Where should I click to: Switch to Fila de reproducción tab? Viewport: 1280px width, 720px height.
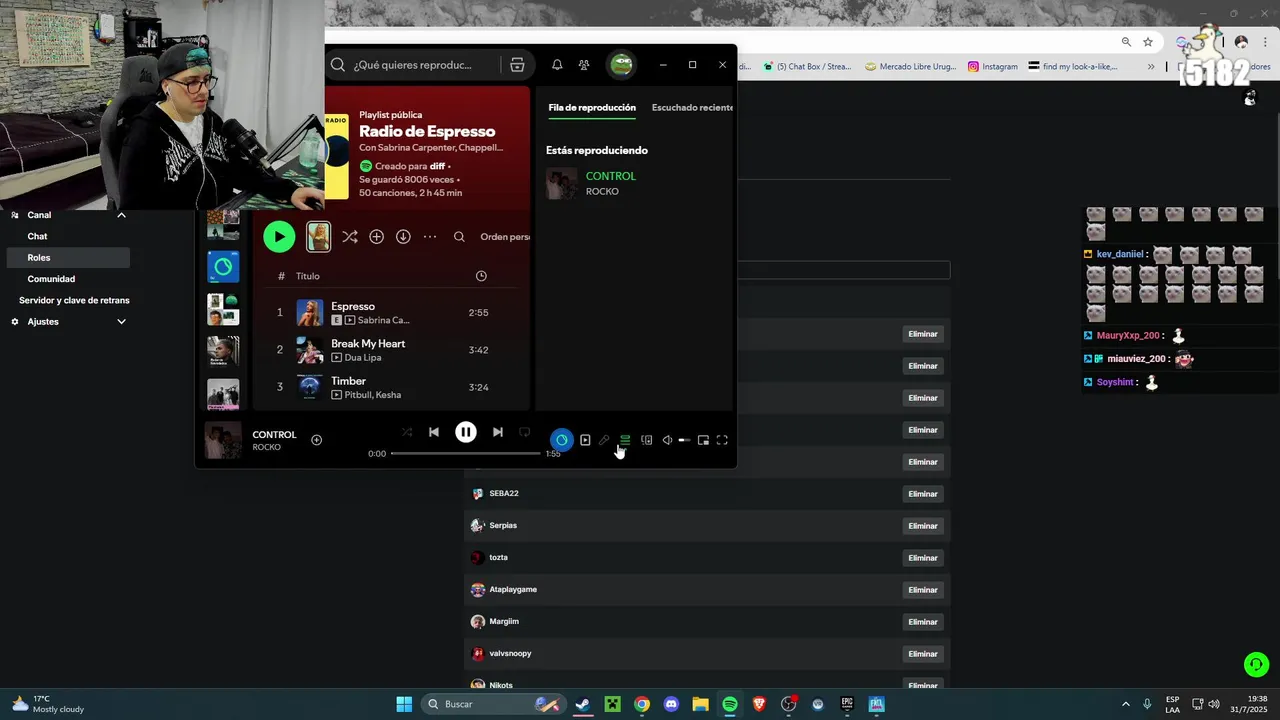592,107
